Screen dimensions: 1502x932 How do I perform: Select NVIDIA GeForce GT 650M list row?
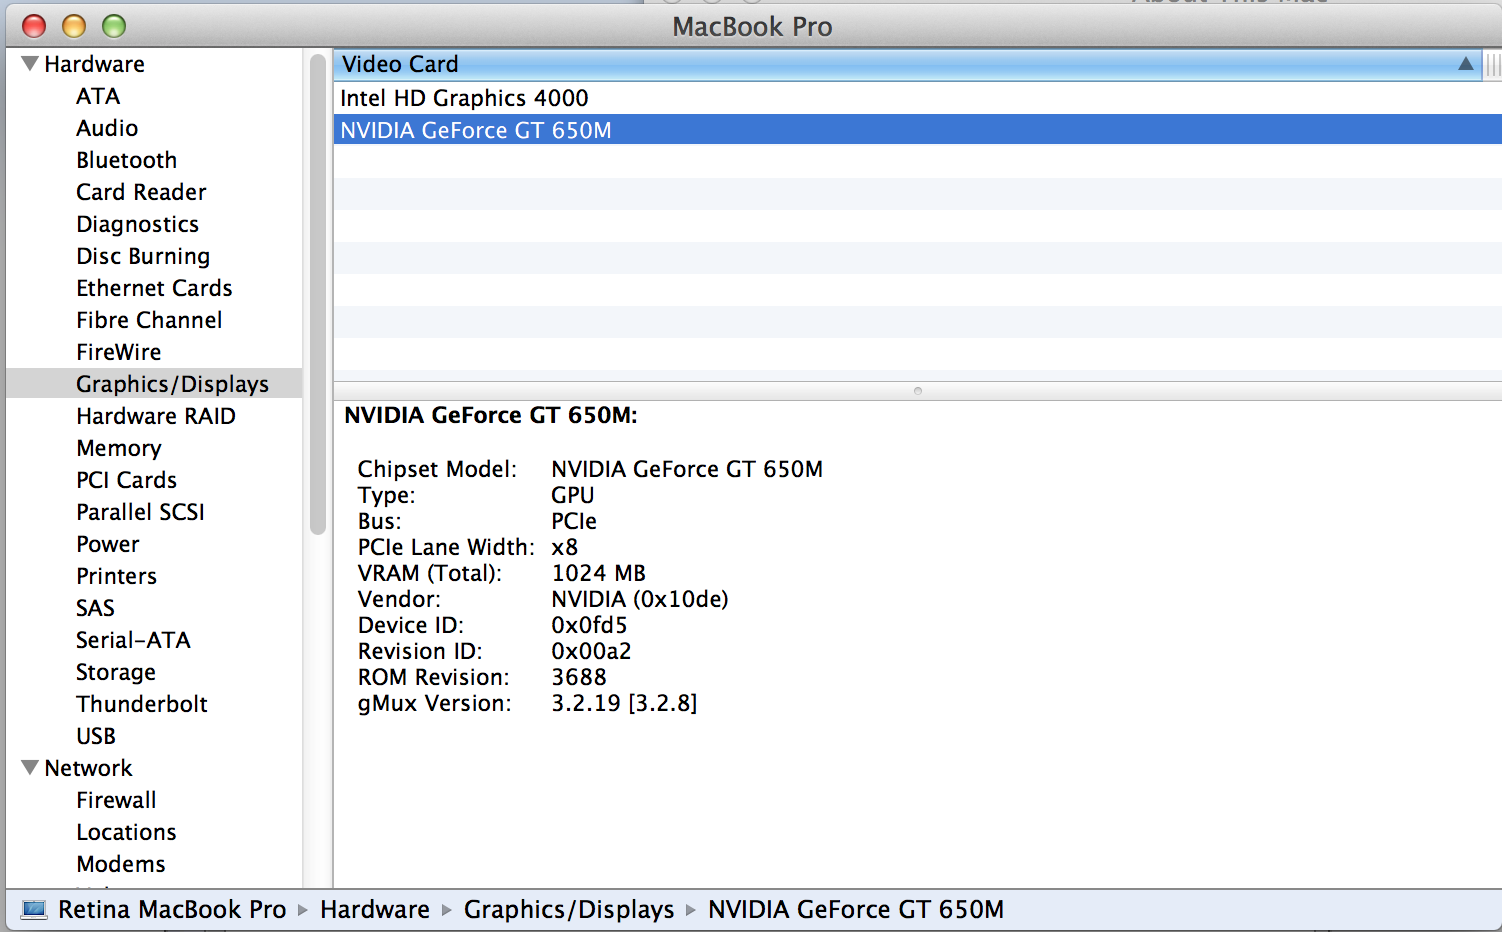pos(917,130)
